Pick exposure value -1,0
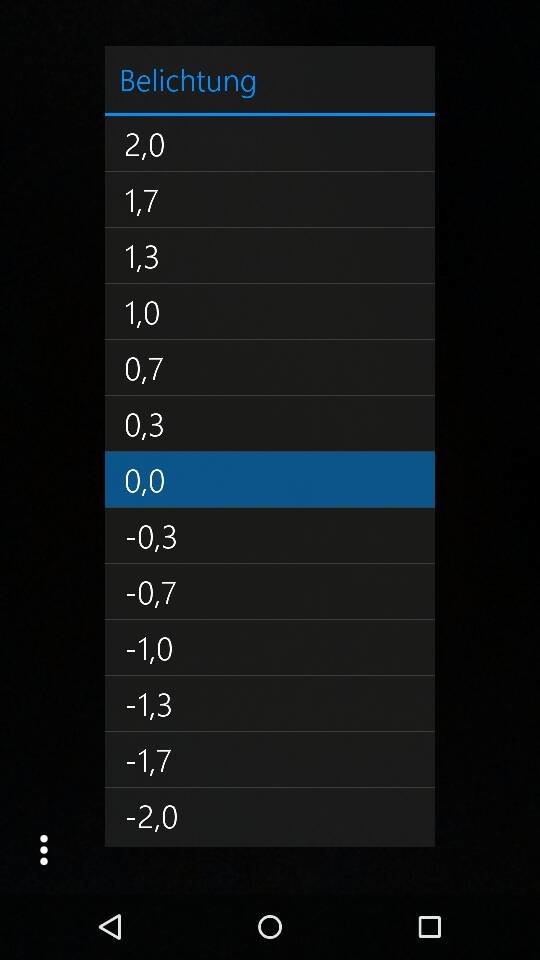This screenshot has height=960, width=540. pyautogui.click(x=270, y=648)
